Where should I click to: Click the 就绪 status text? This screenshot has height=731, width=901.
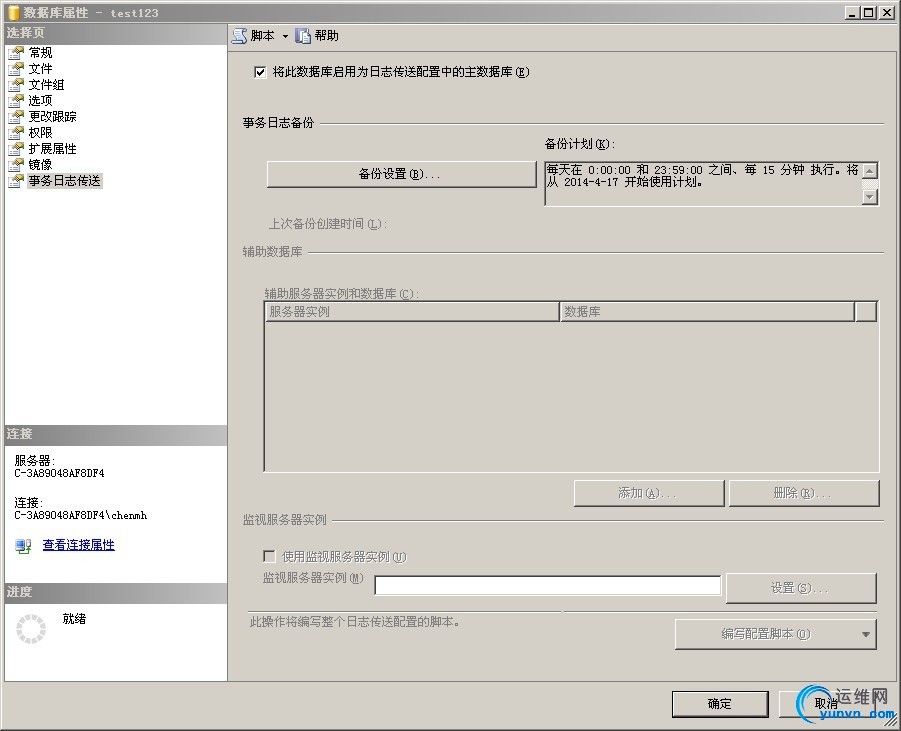click(74, 619)
